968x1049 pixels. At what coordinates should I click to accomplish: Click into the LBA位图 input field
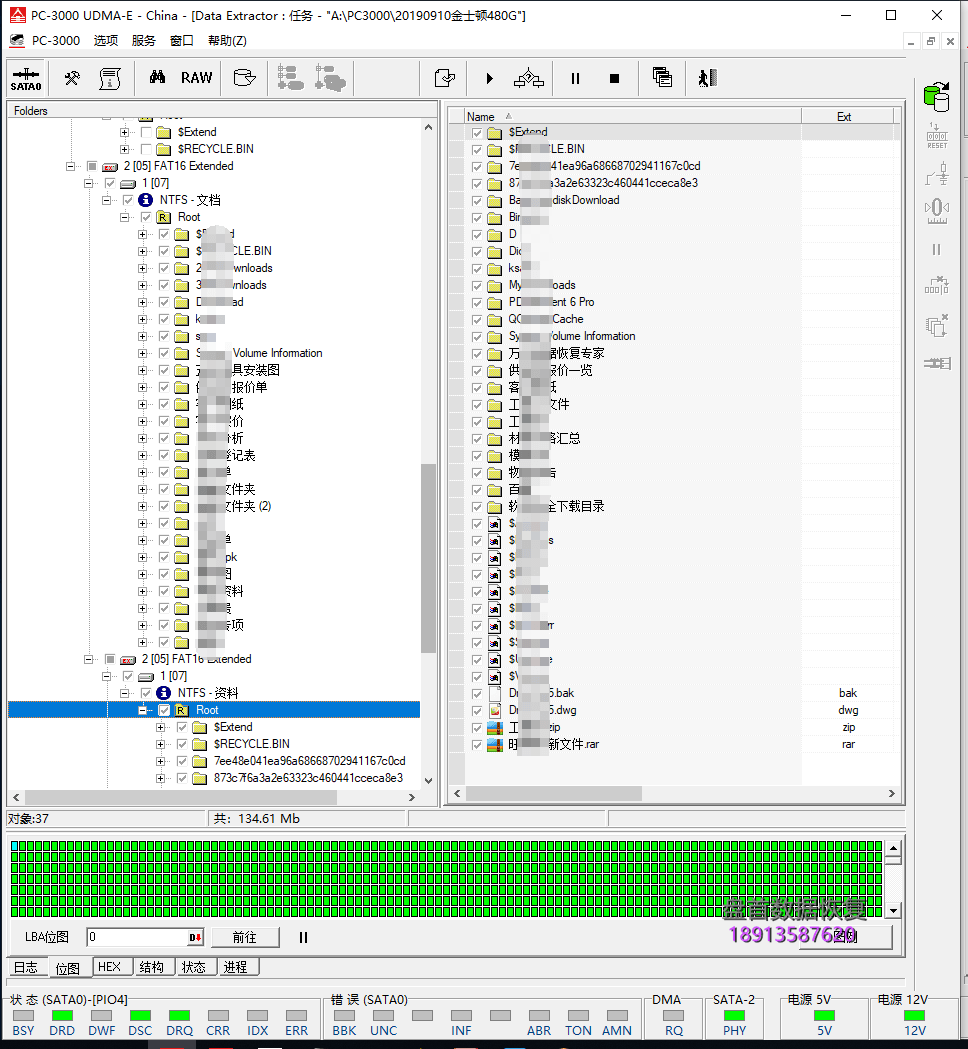click(138, 937)
